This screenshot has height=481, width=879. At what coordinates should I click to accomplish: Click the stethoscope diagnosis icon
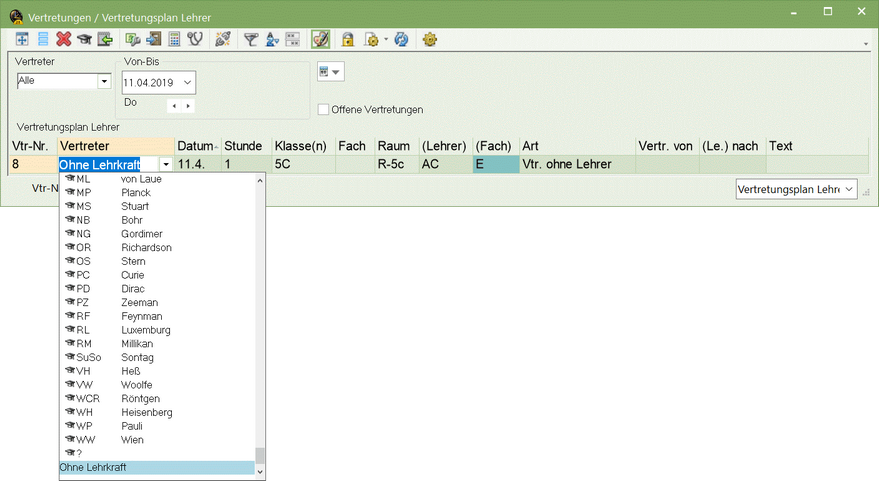[195, 39]
